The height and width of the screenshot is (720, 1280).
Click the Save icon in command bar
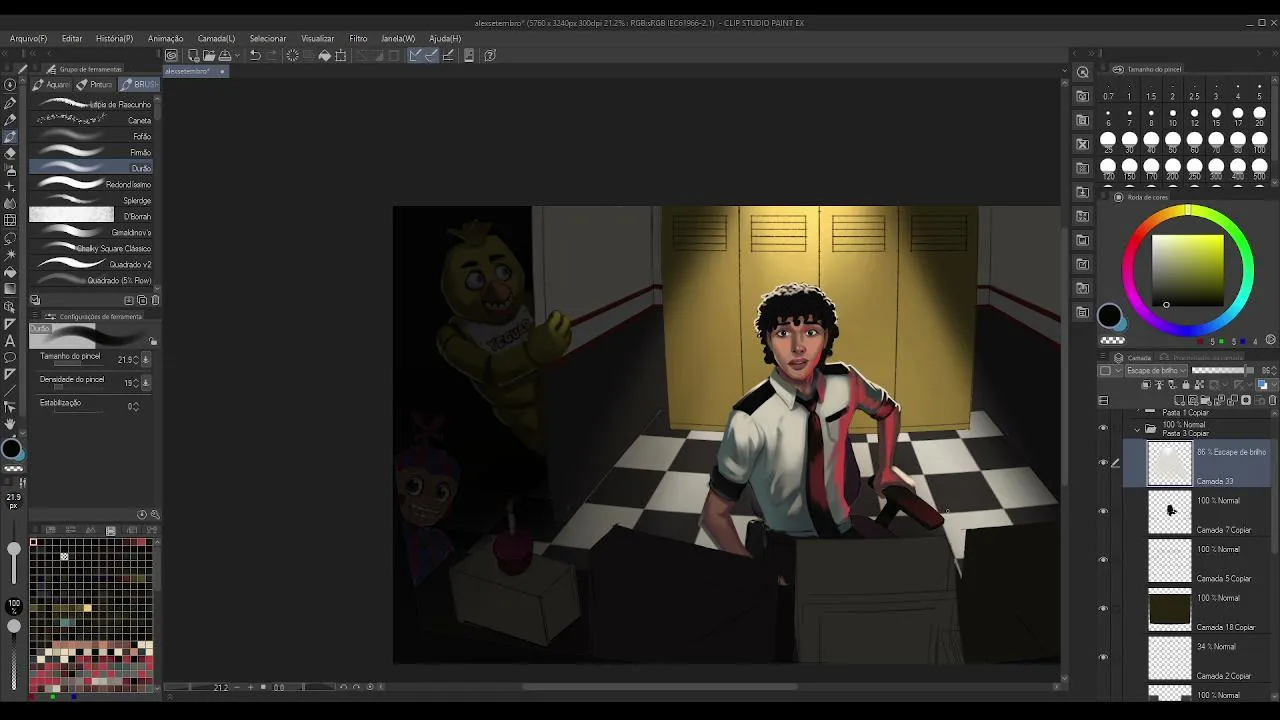coord(224,55)
